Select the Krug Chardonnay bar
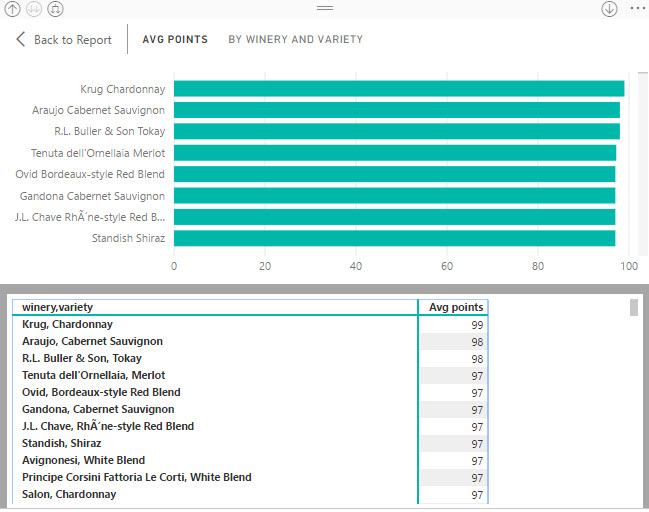Screen dimensions: 649x512 pos(399,89)
